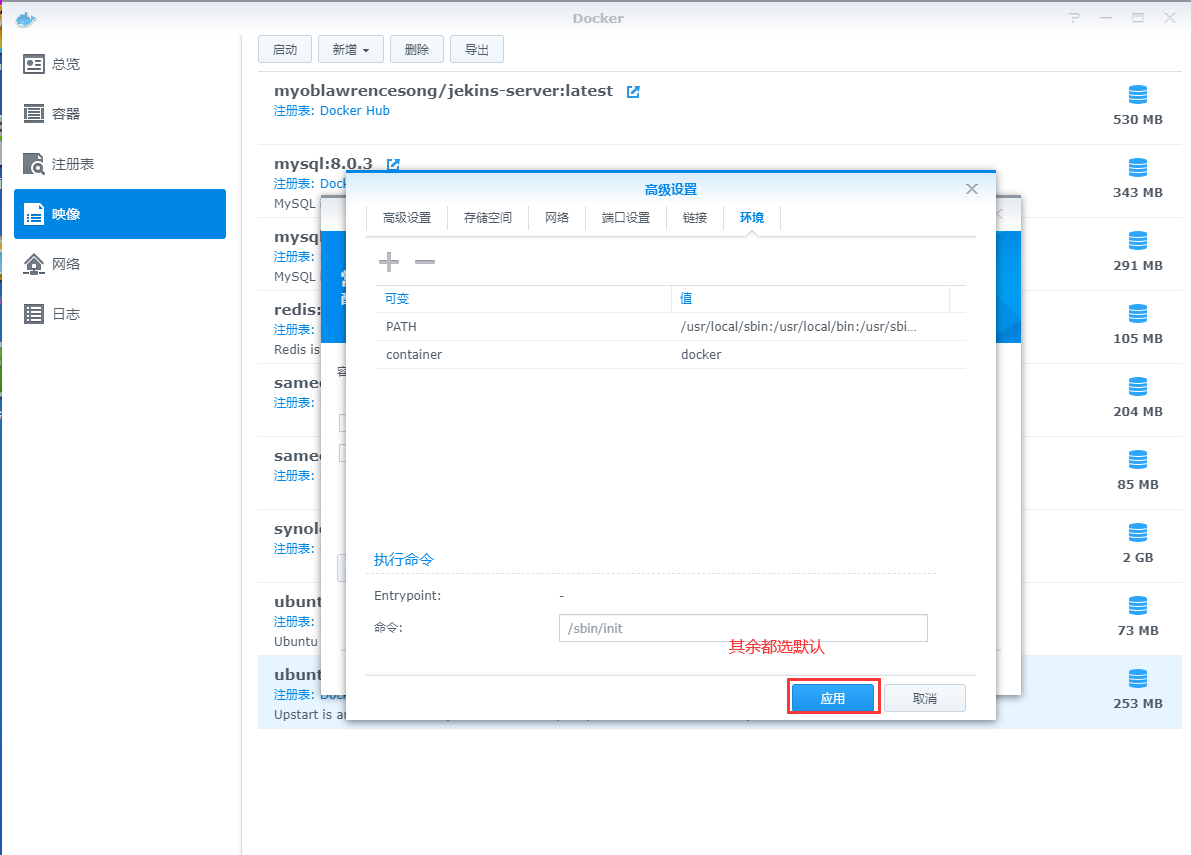Viewport: 1191px width, 855px height.
Task: Click the 应用 button
Action: (x=833, y=698)
